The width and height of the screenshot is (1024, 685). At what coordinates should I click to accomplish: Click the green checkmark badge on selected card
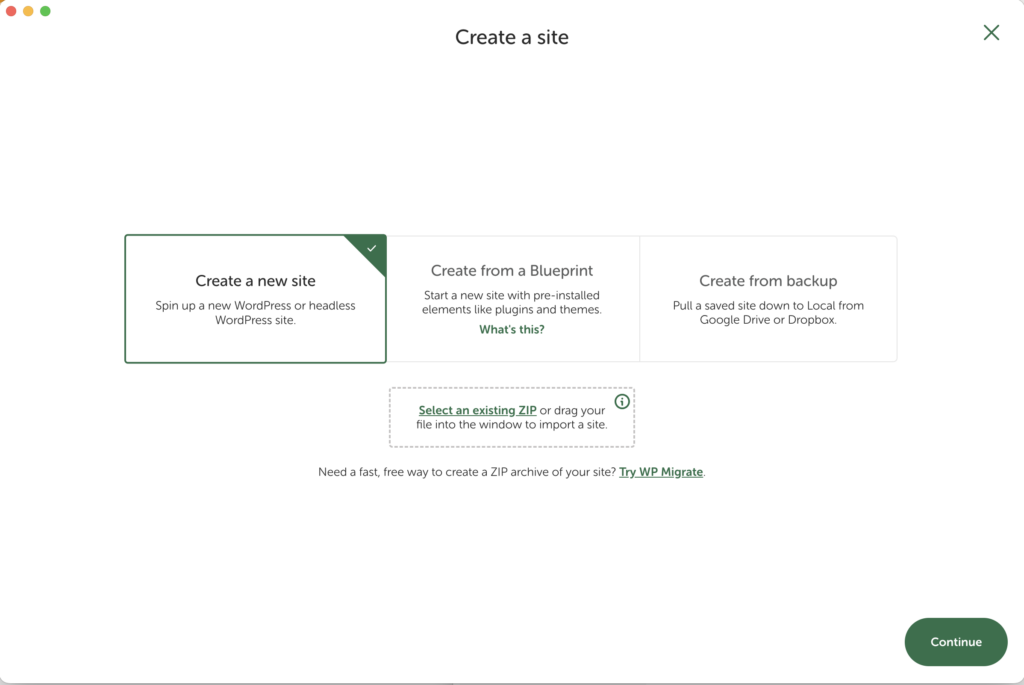click(x=372, y=248)
